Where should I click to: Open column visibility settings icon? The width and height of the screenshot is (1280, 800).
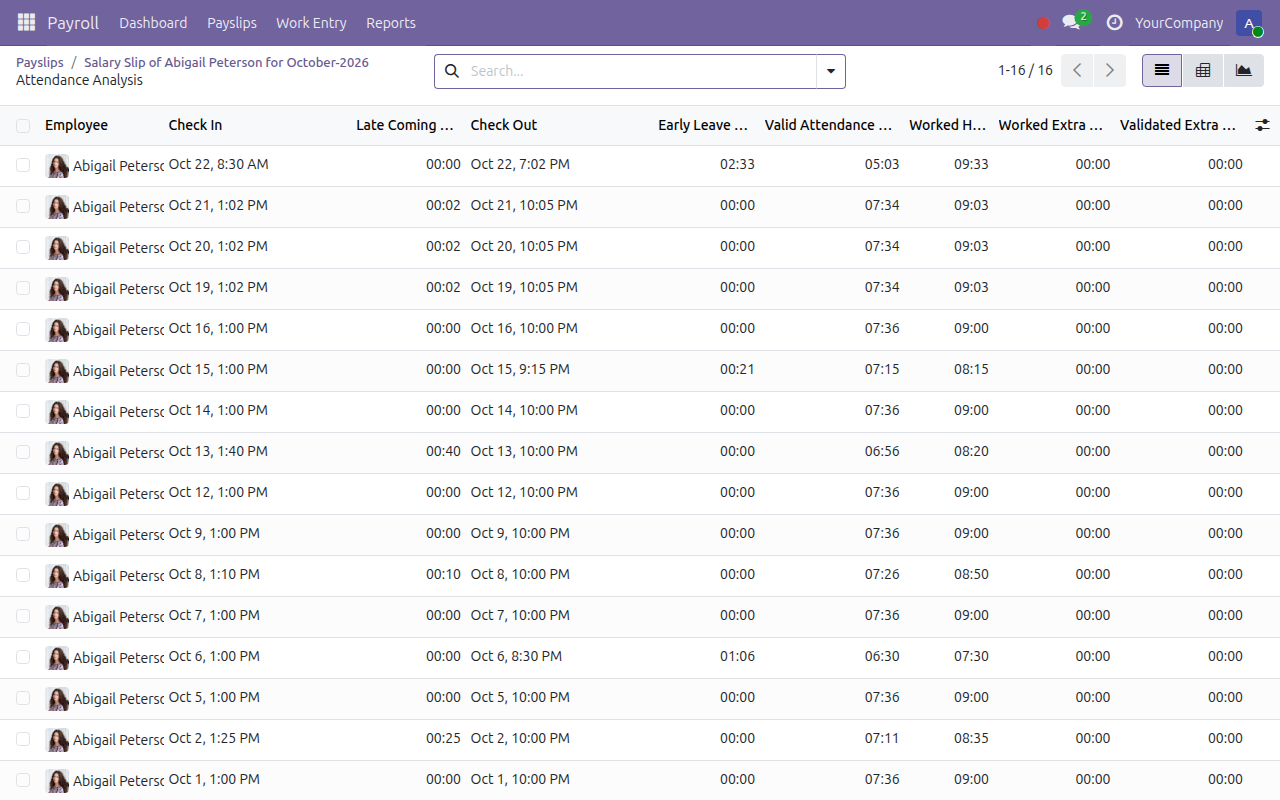[1263, 125]
